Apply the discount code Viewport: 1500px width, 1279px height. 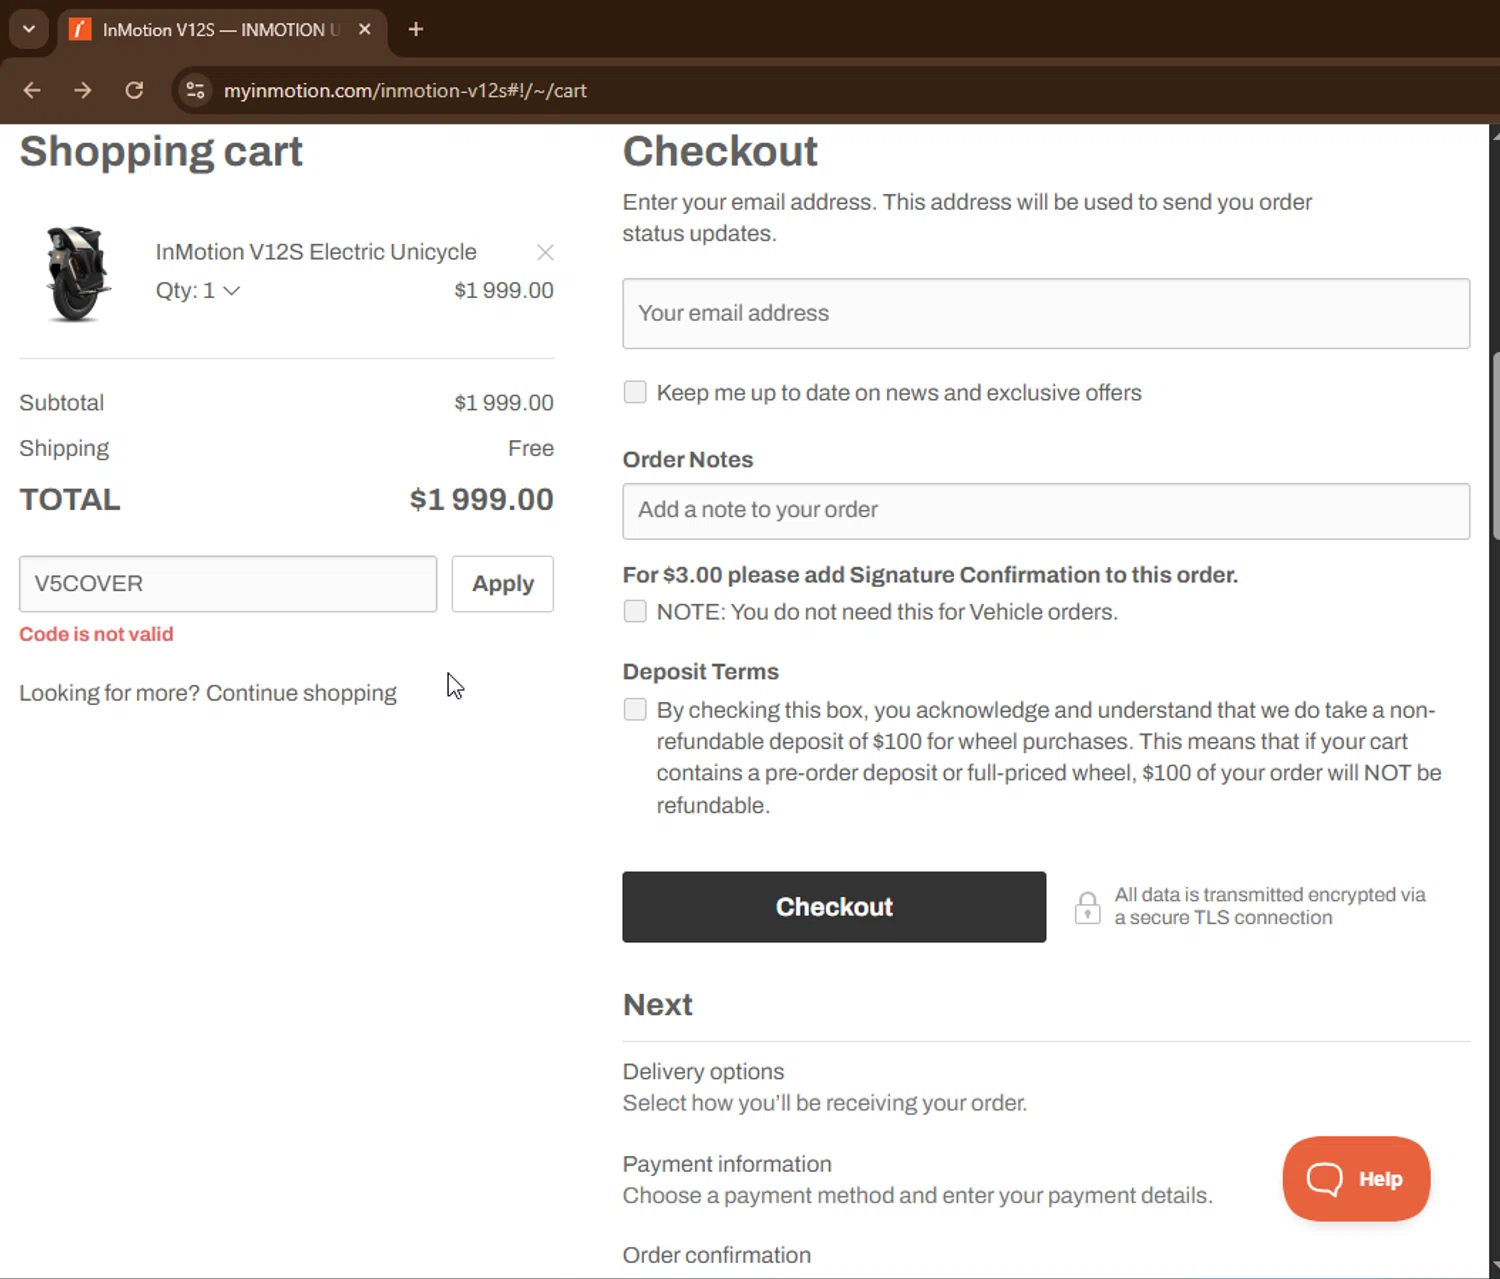[x=502, y=583]
